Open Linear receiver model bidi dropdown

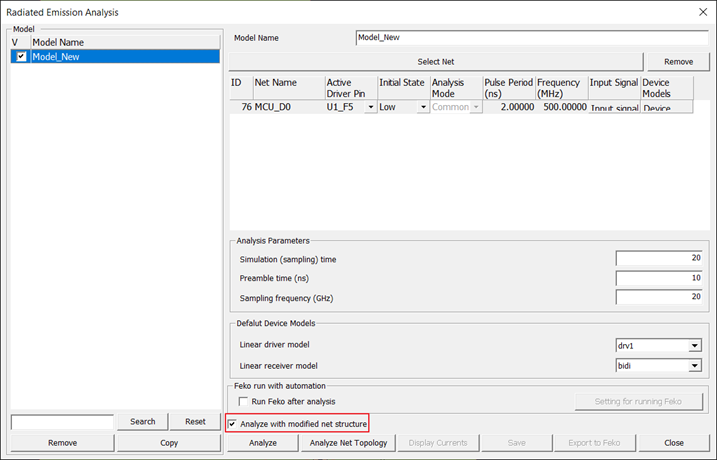click(x=694, y=367)
